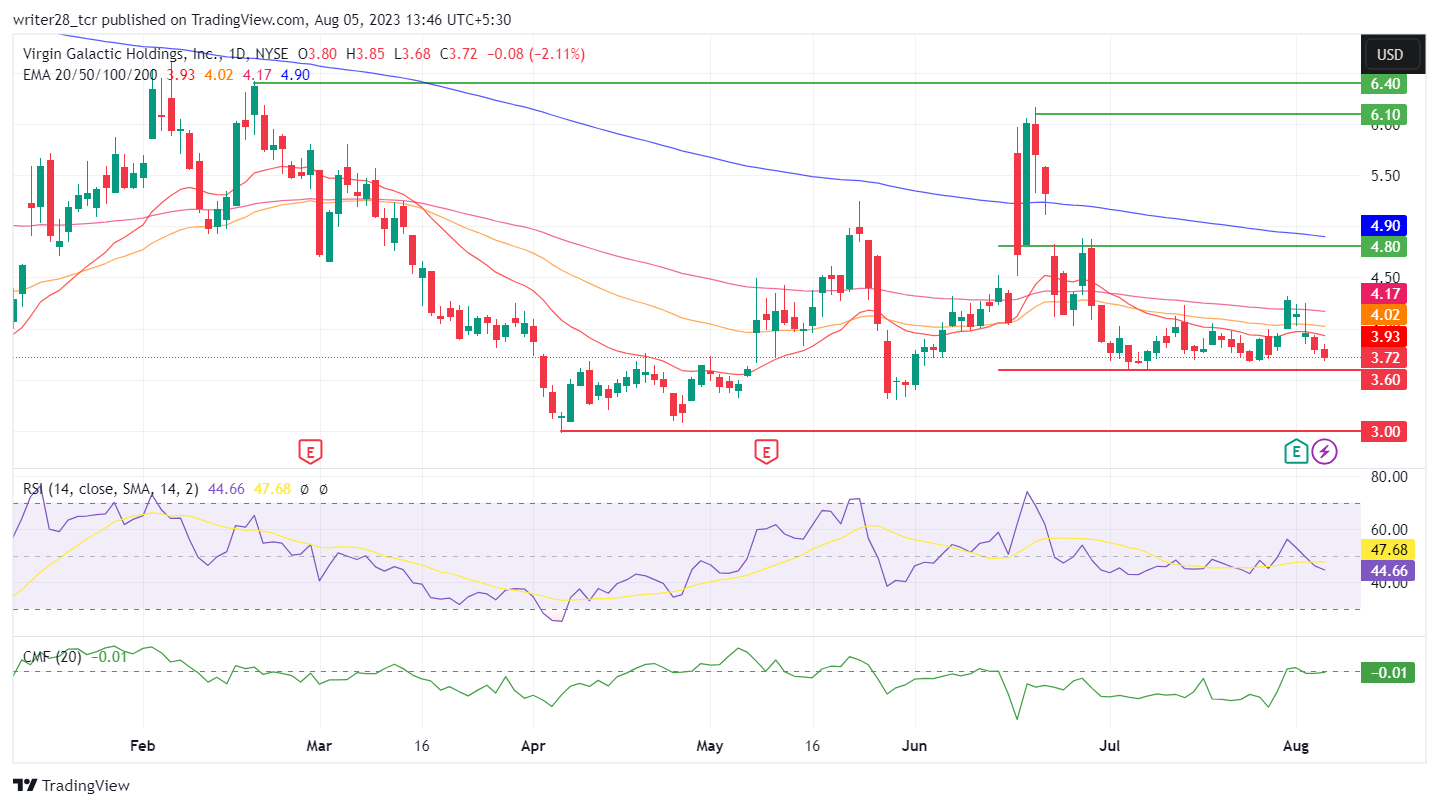Click the green -0.01 CMF axis label
Screen dimensions: 1439x807
click(x=1388, y=672)
